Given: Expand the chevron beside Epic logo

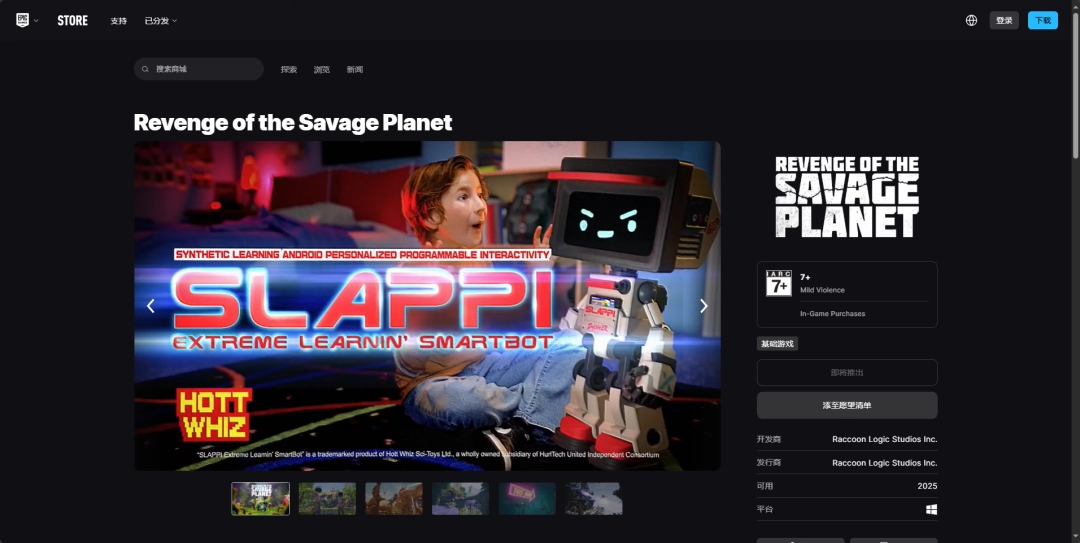Looking at the screenshot, I should click(37, 21).
